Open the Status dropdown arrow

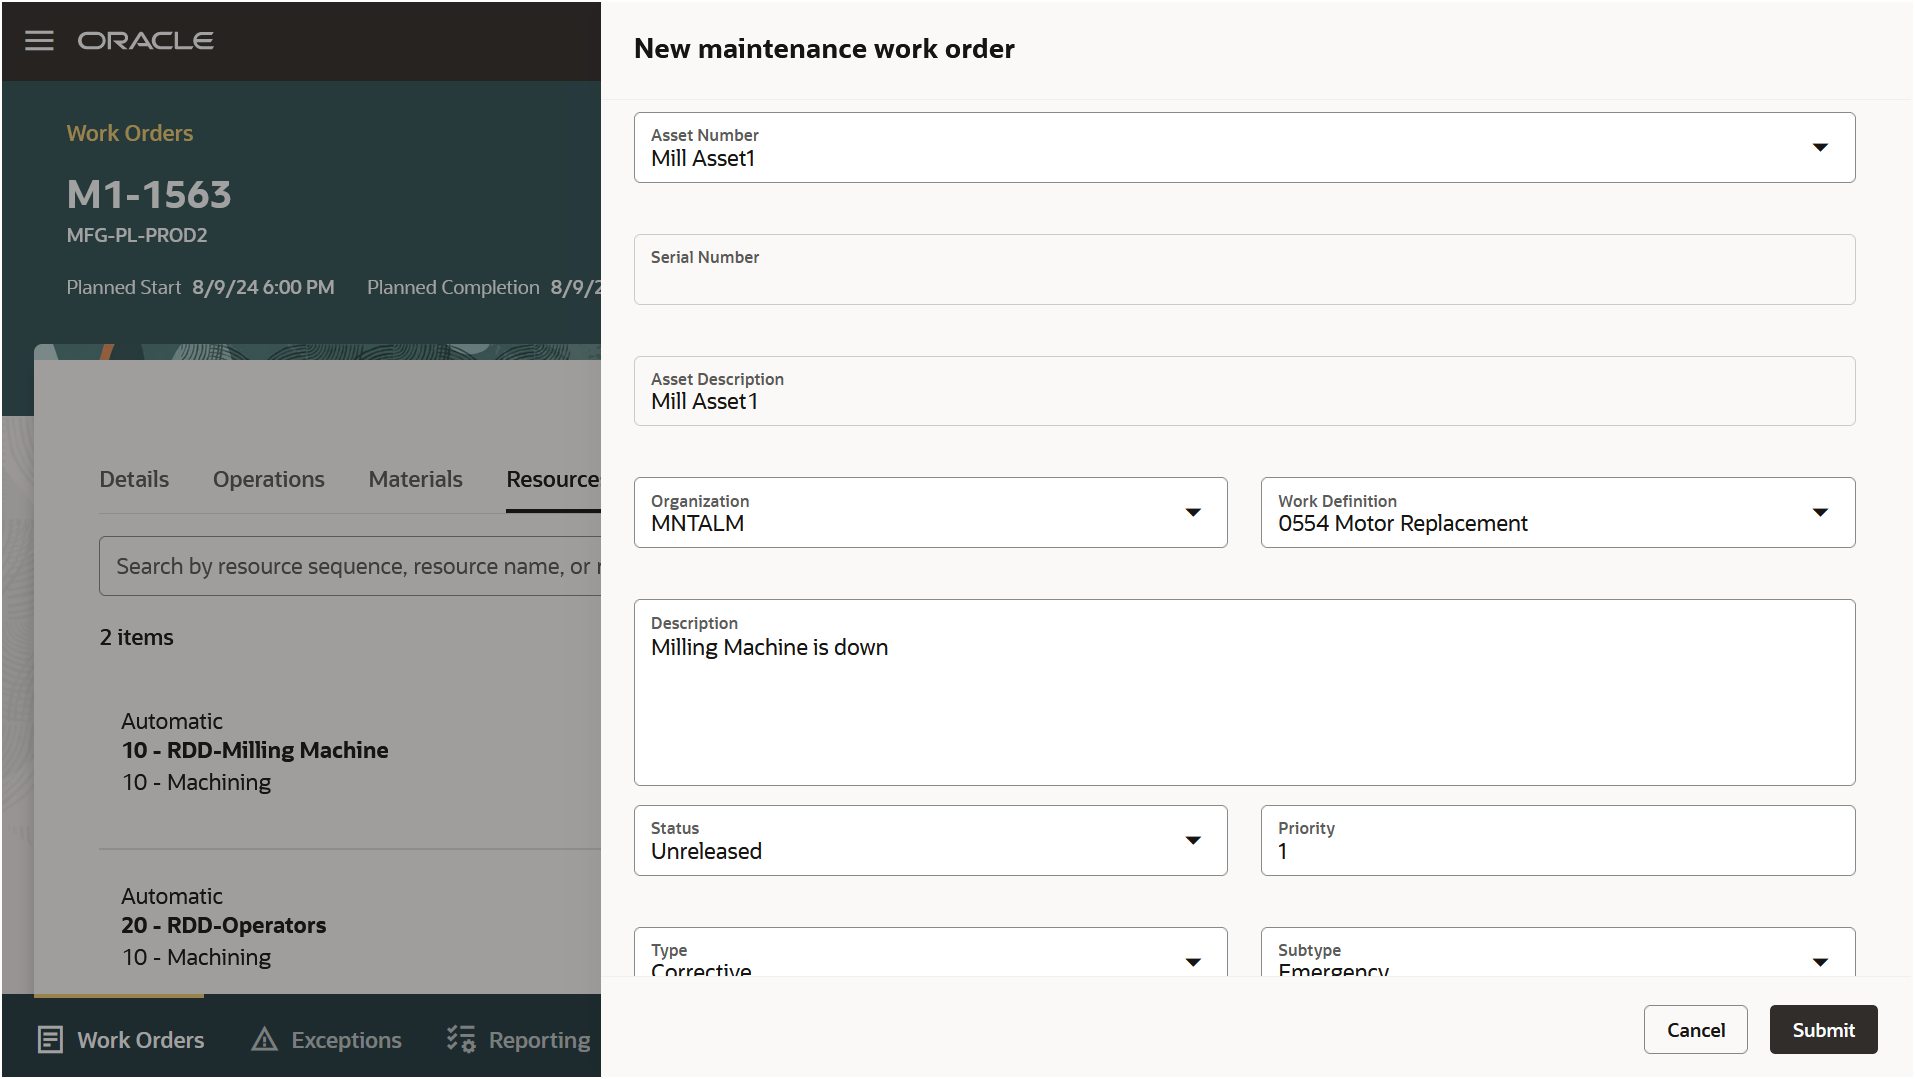[1193, 841]
